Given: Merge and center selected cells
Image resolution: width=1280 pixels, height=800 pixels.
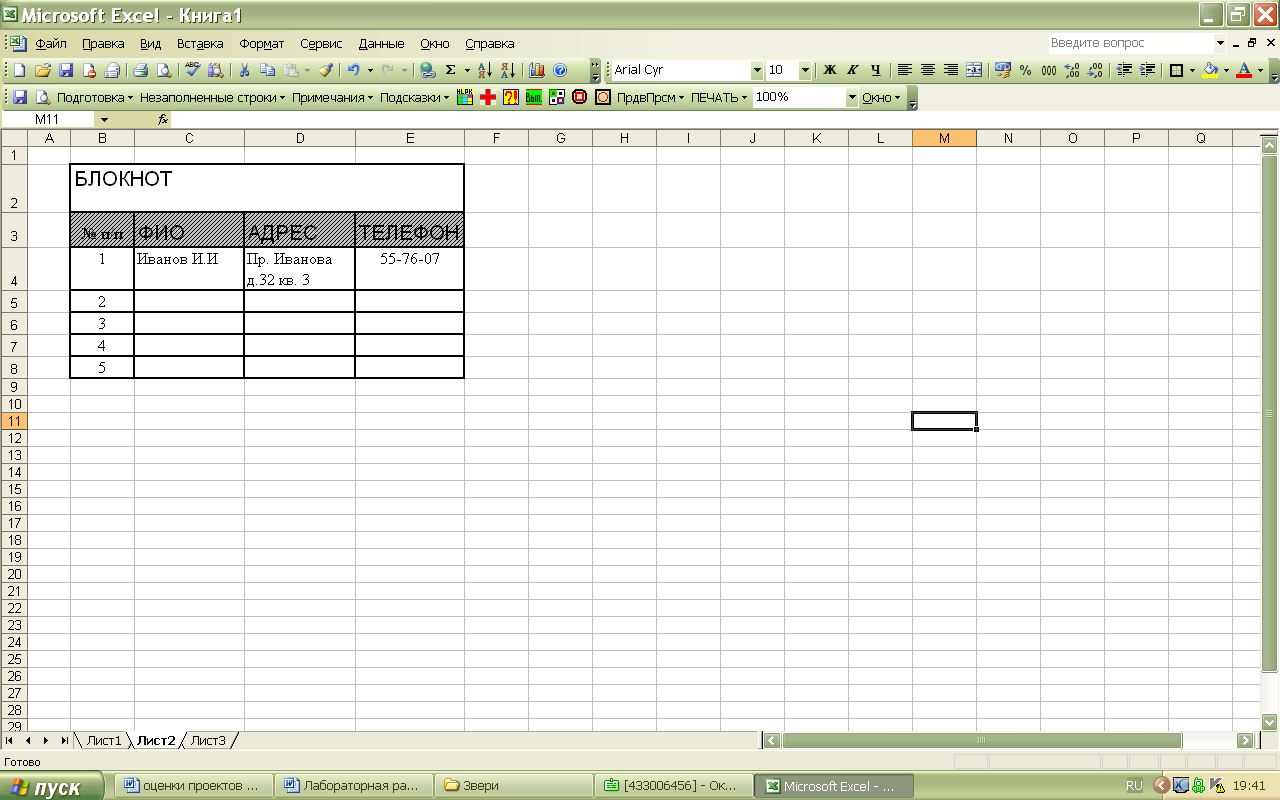Looking at the screenshot, I should pyautogui.click(x=973, y=70).
